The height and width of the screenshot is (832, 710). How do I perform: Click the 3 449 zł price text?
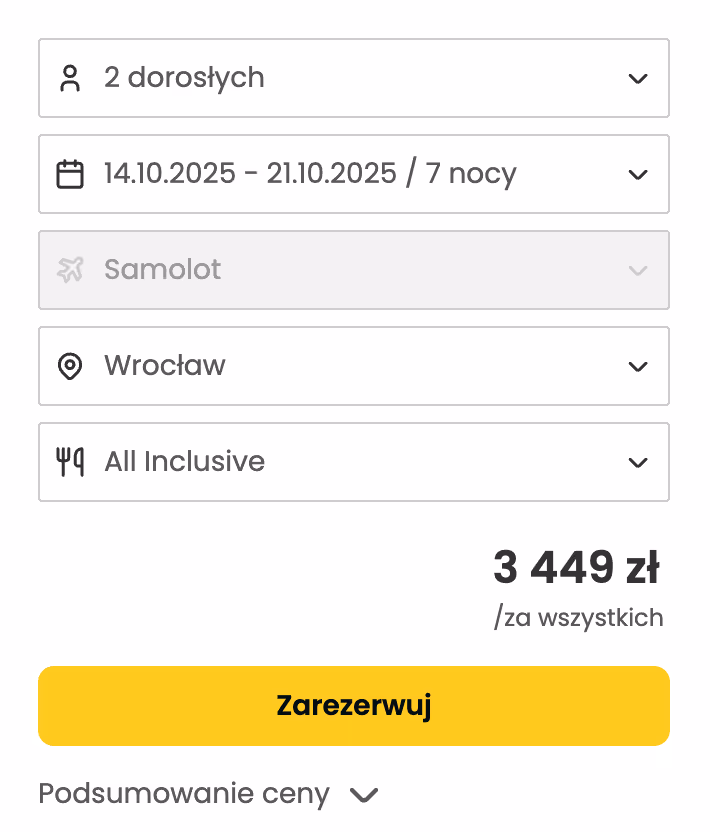coord(578,566)
